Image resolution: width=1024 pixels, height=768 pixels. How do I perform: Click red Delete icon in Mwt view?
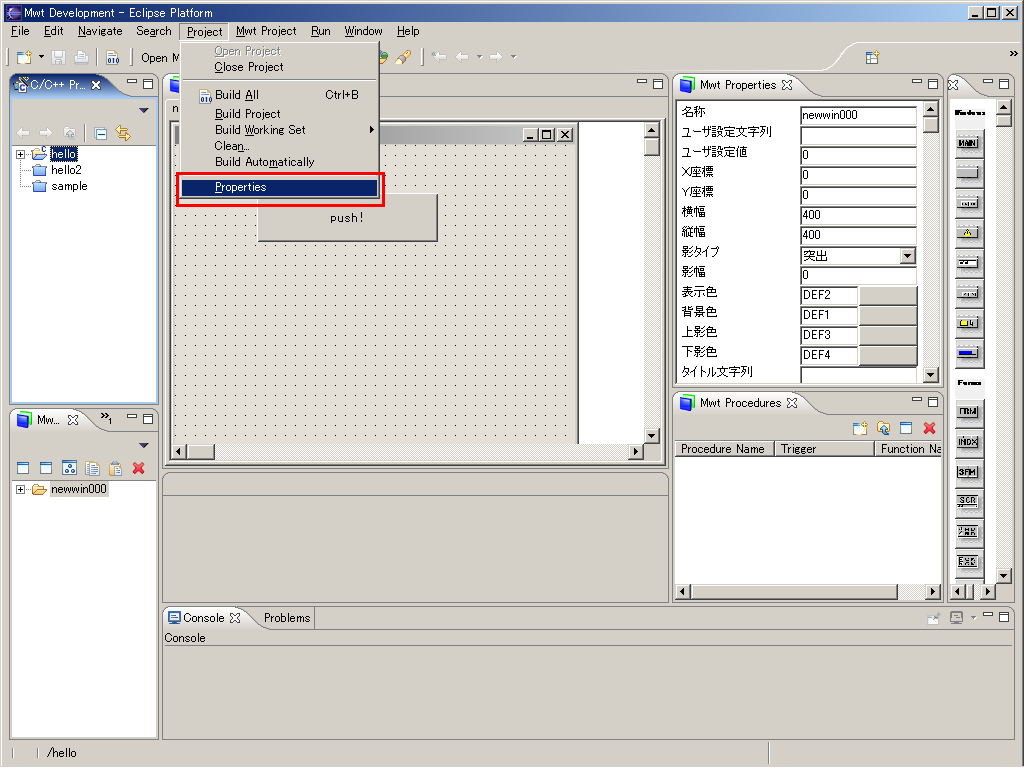coord(138,468)
